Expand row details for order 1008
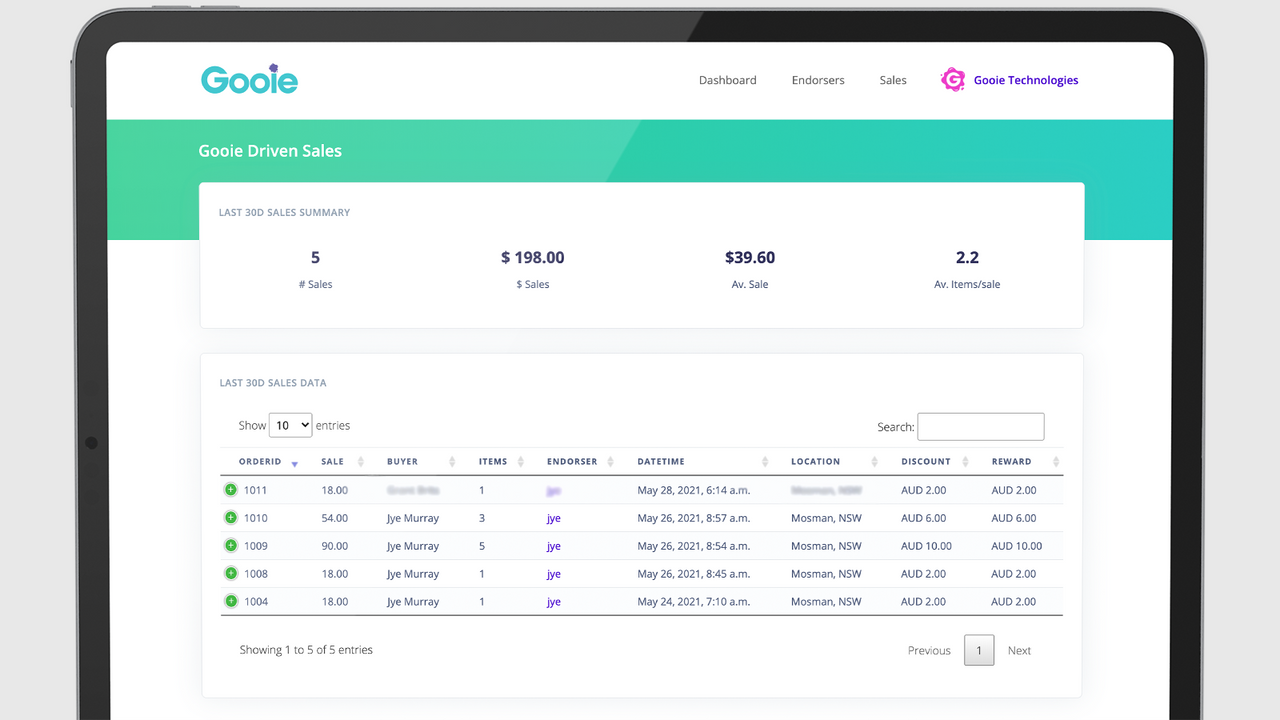This screenshot has height=720, width=1280. [231, 574]
